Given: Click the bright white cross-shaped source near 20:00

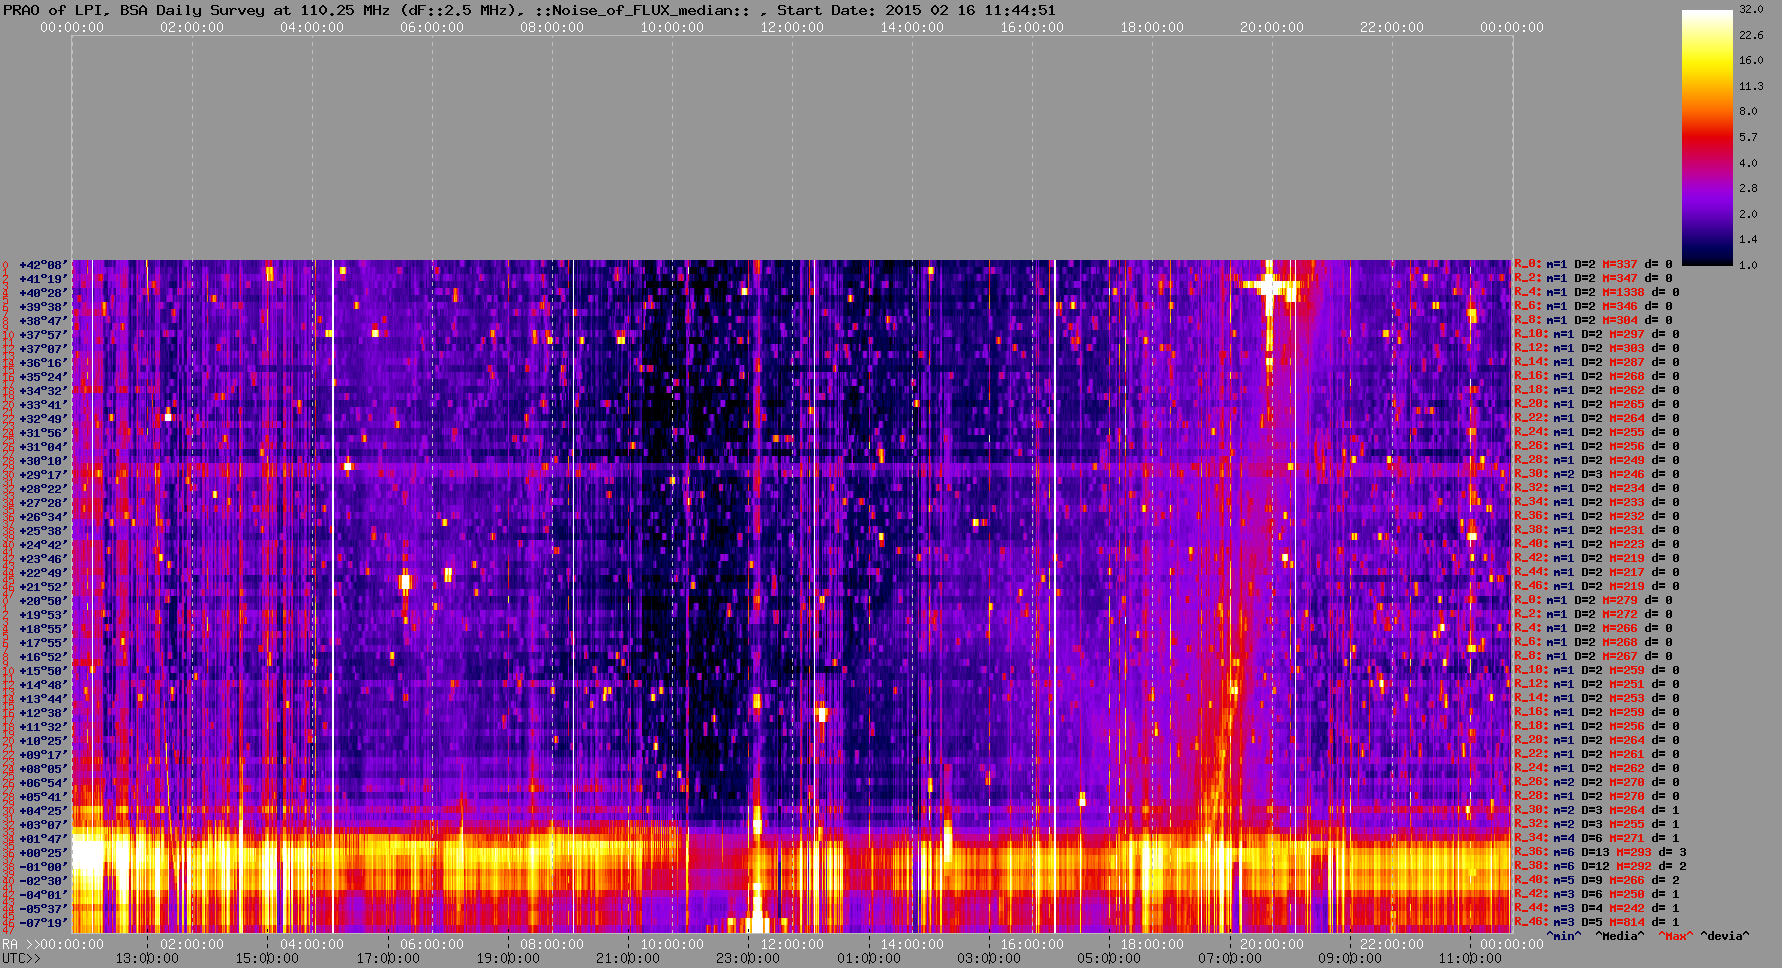Looking at the screenshot, I should click(1270, 287).
